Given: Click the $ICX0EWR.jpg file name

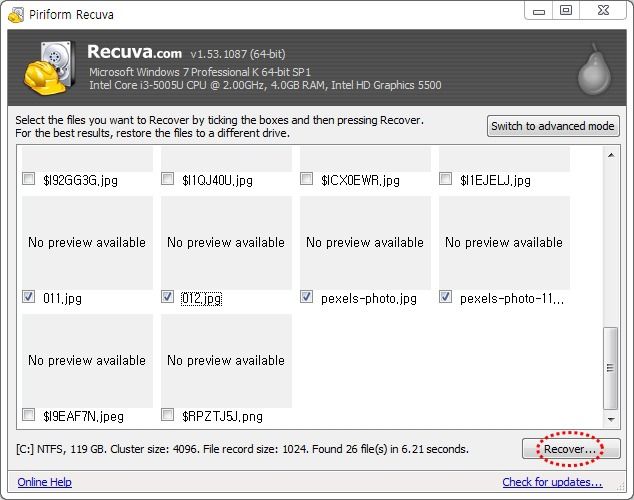Looking at the screenshot, I should (360, 180).
